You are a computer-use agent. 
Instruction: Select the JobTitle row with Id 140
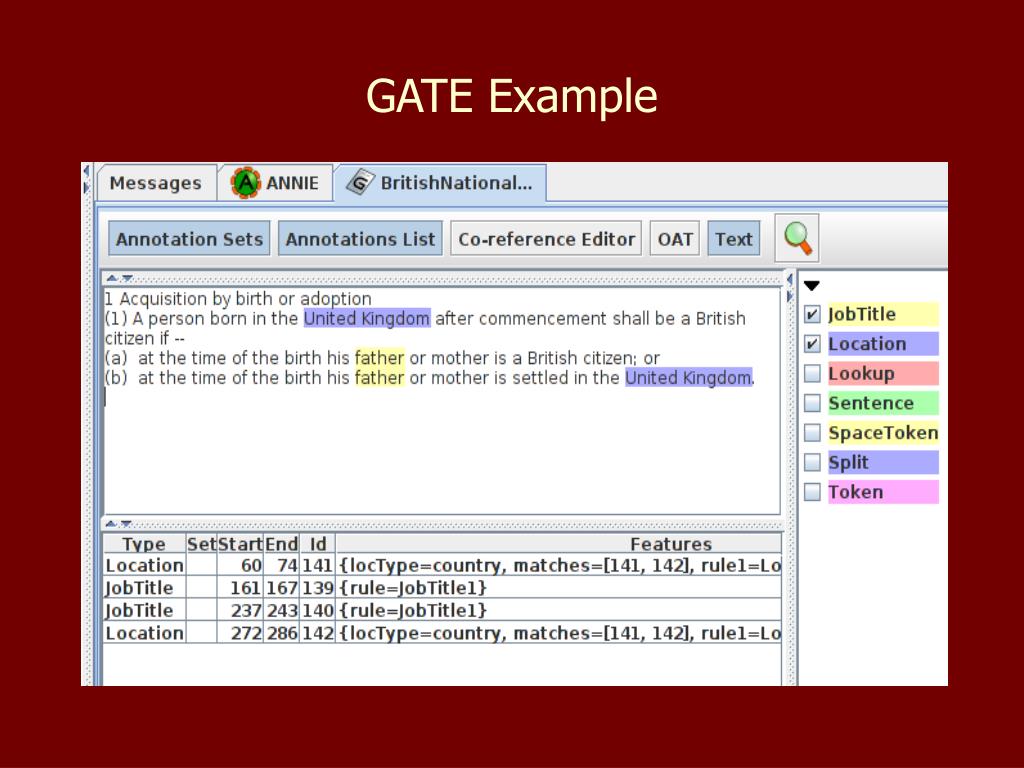442,611
